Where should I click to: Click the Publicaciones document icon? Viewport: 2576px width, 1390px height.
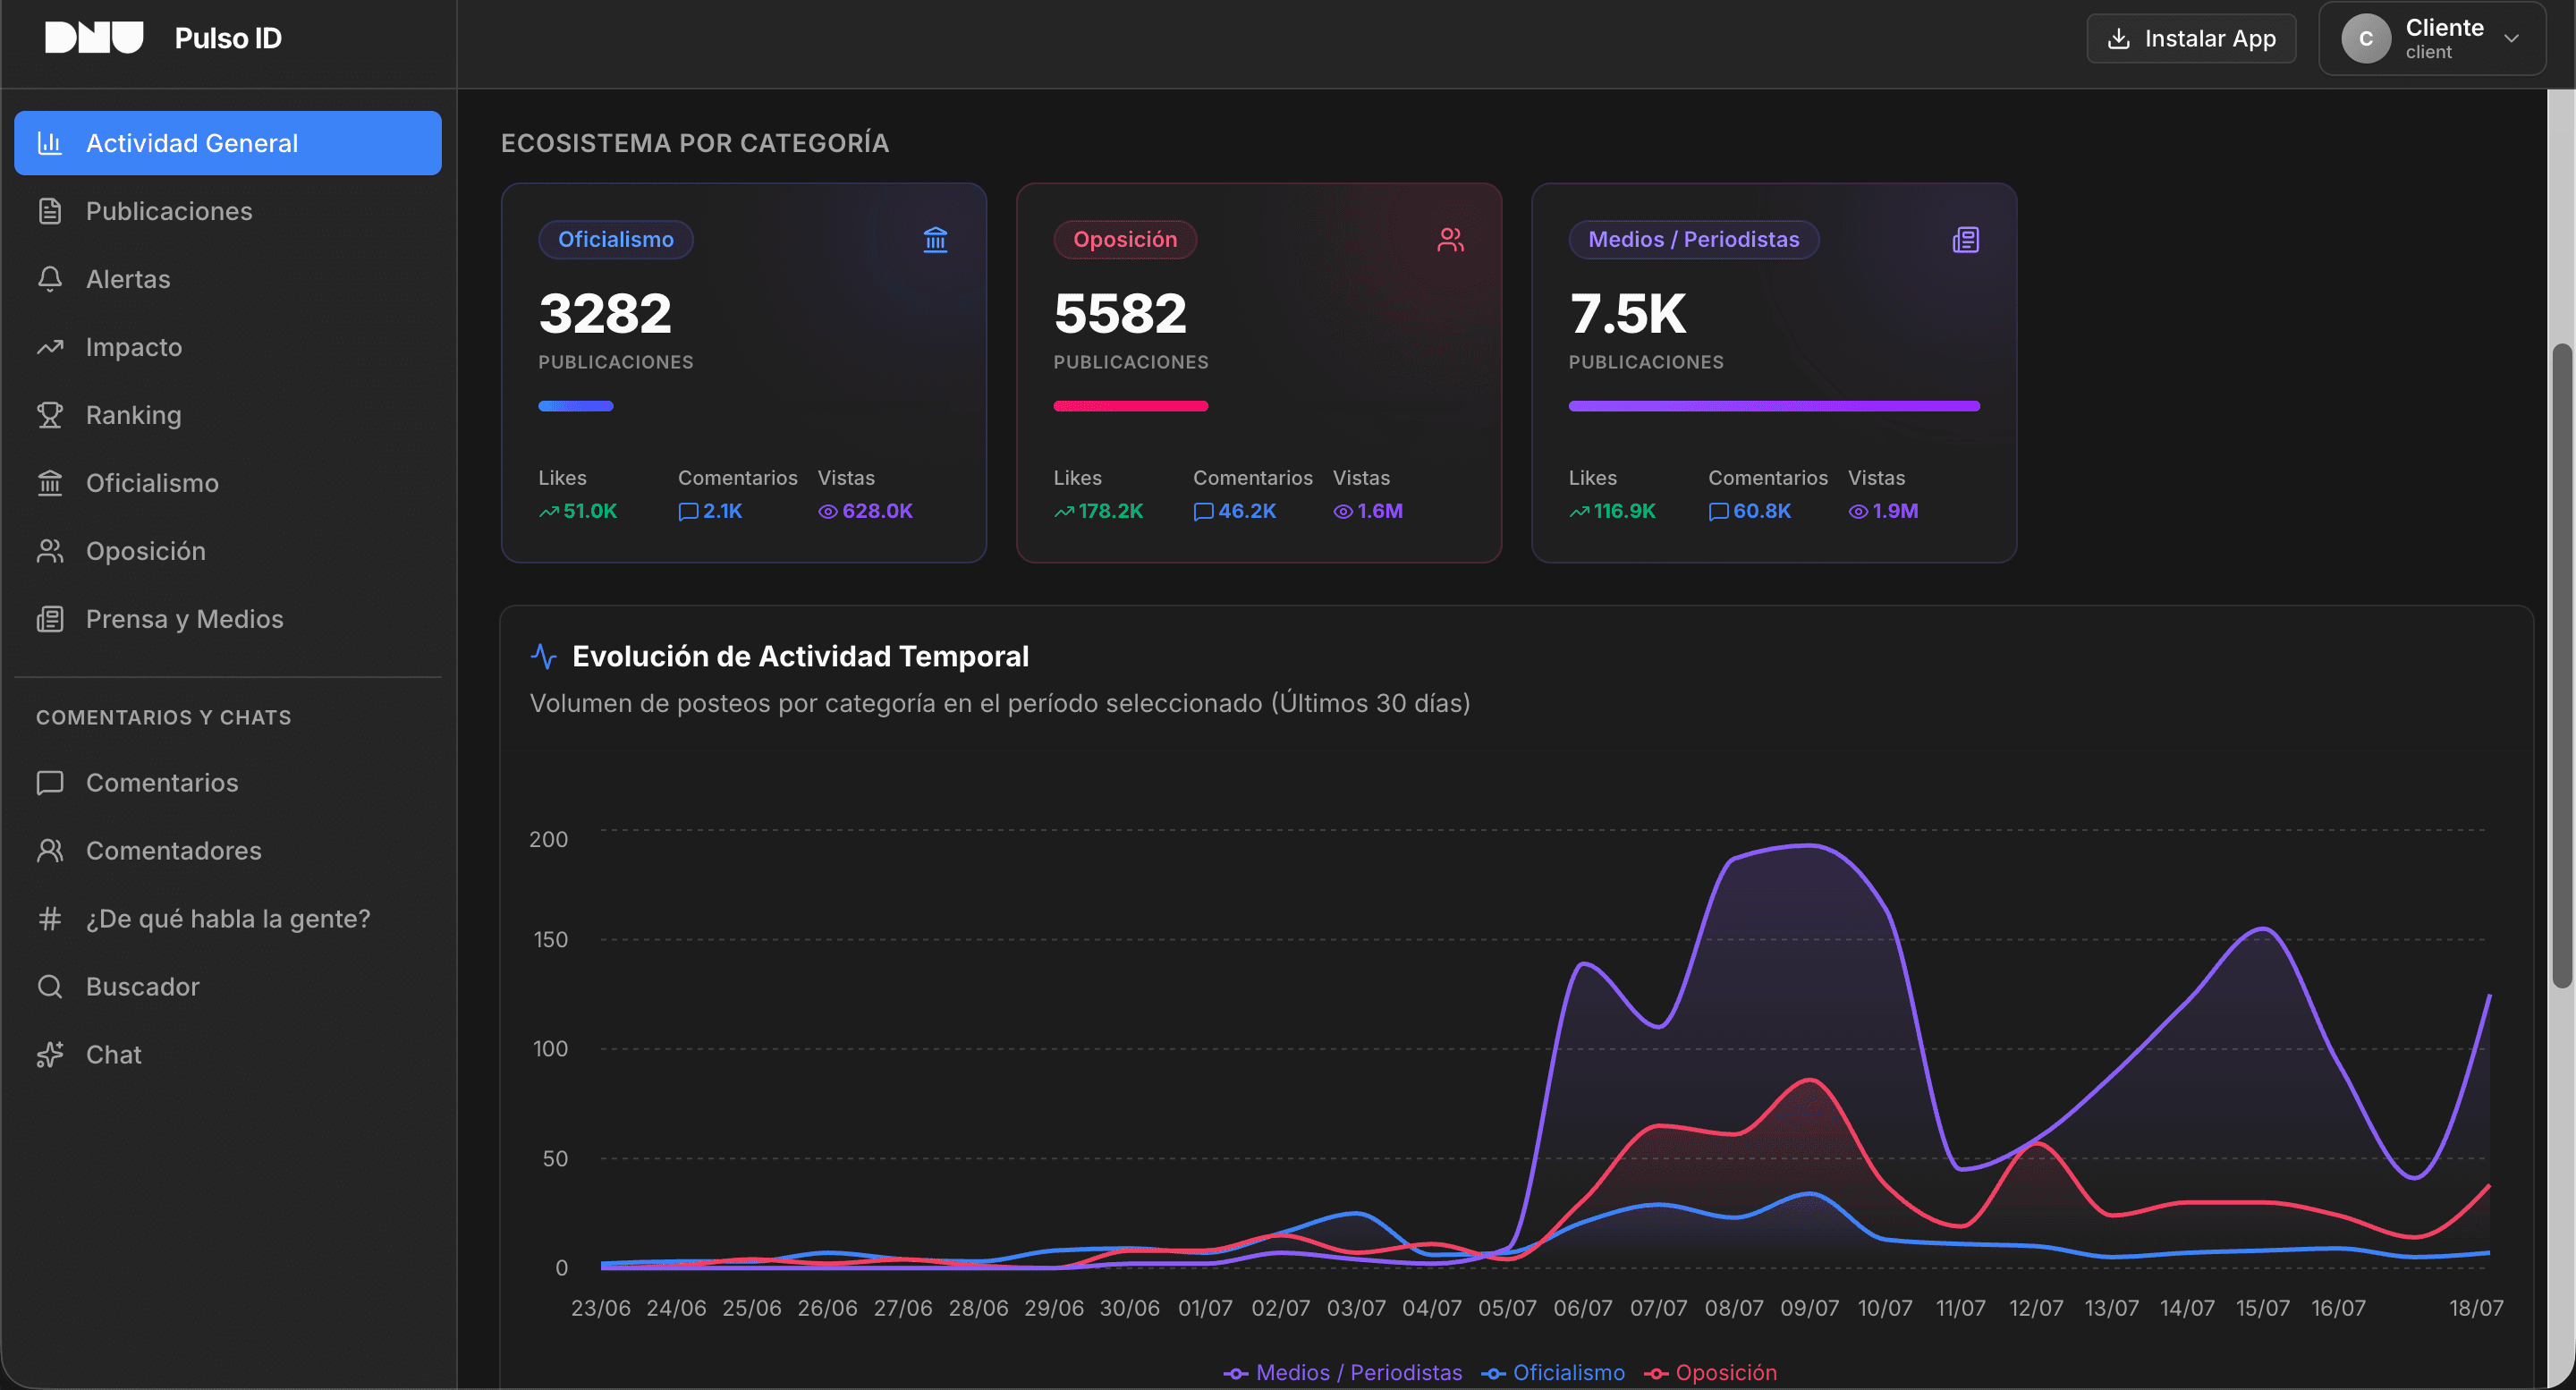(x=50, y=211)
